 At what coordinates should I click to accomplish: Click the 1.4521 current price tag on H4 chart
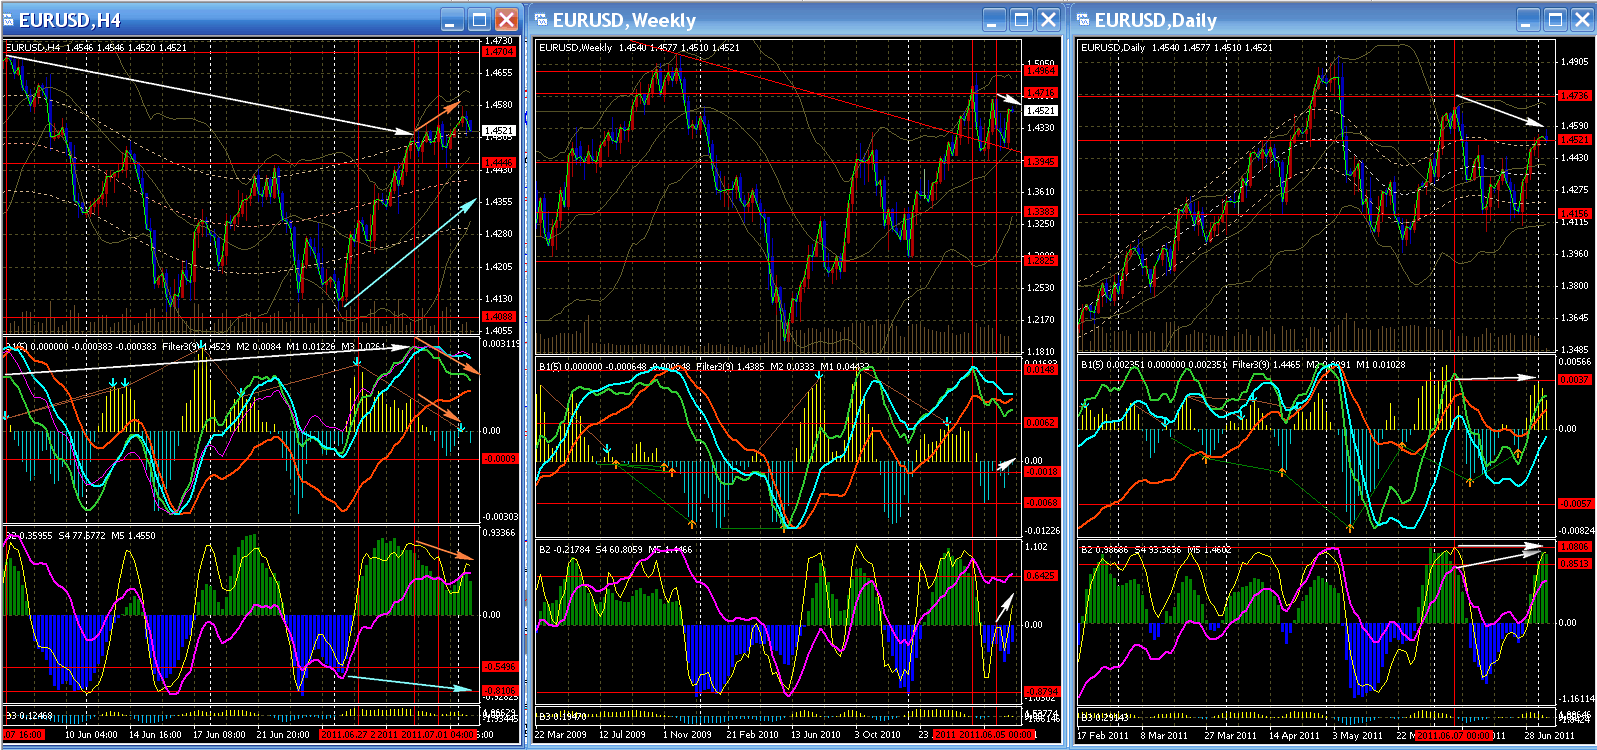tap(498, 131)
